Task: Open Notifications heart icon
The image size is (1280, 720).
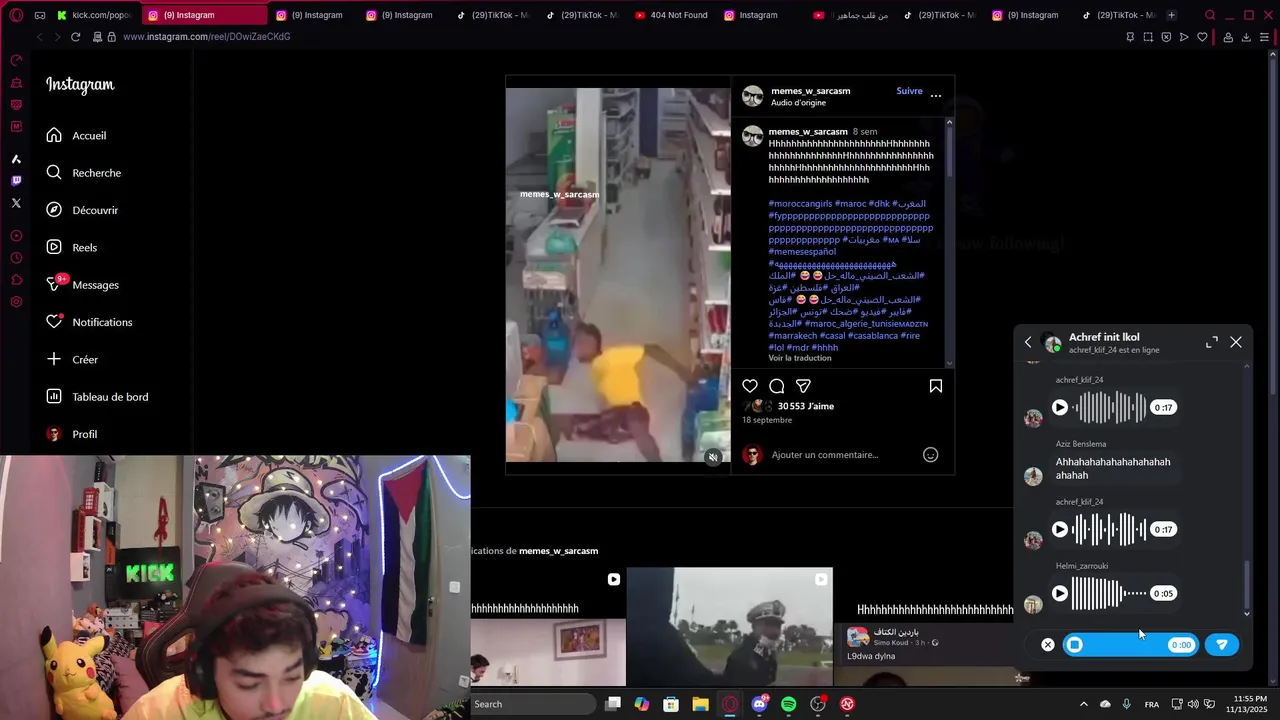Action: [x=54, y=322]
